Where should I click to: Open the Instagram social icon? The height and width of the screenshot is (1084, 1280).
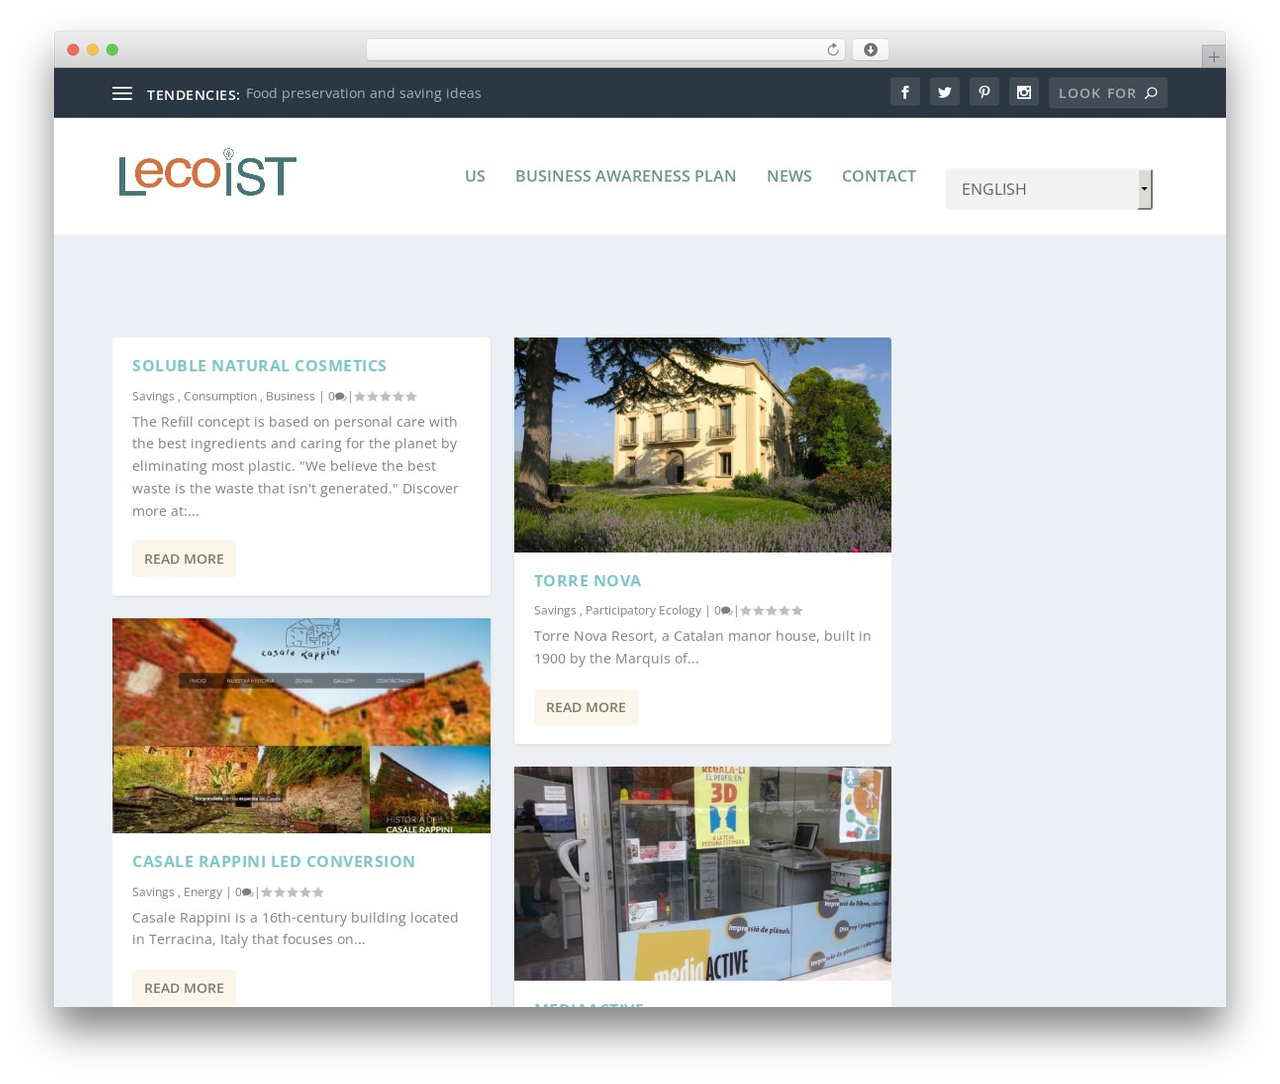pos(1024,92)
